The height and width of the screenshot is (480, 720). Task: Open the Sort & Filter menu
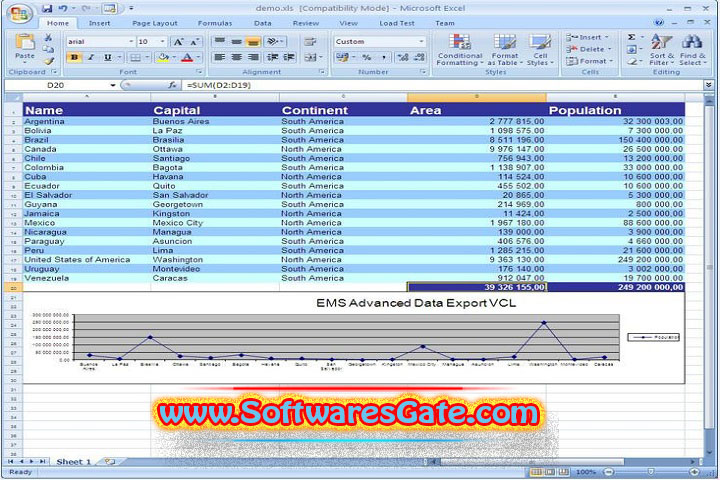click(662, 50)
